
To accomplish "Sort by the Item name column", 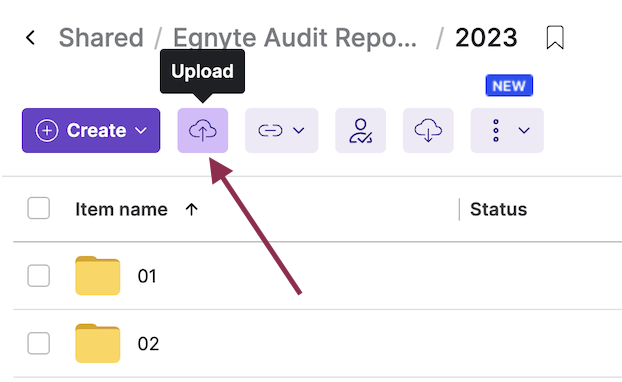I will [x=121, y=209].
